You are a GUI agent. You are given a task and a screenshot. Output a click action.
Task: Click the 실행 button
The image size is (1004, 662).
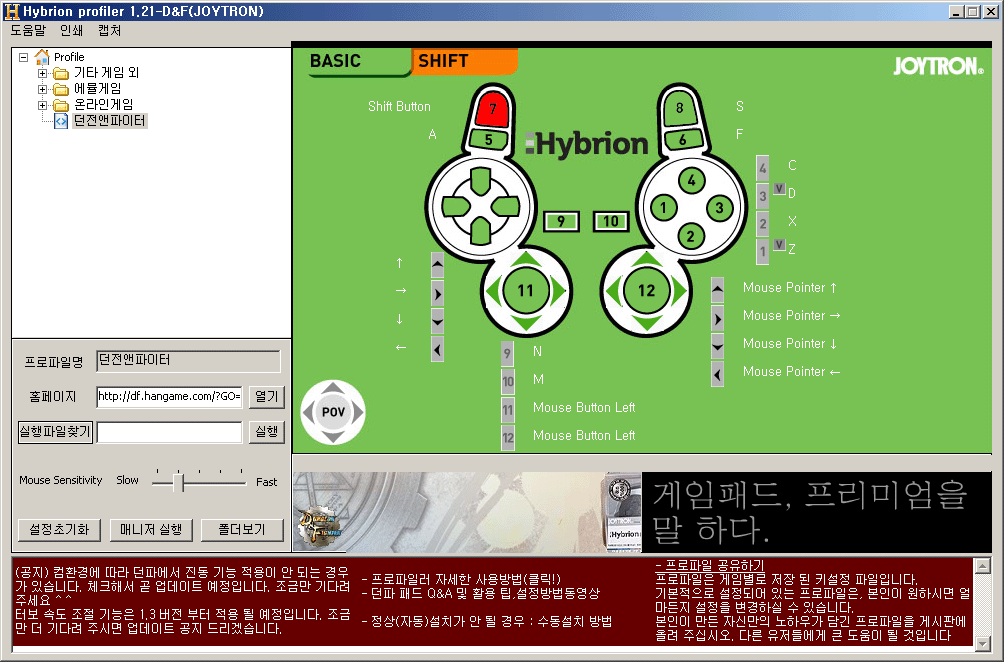point(266,432)
